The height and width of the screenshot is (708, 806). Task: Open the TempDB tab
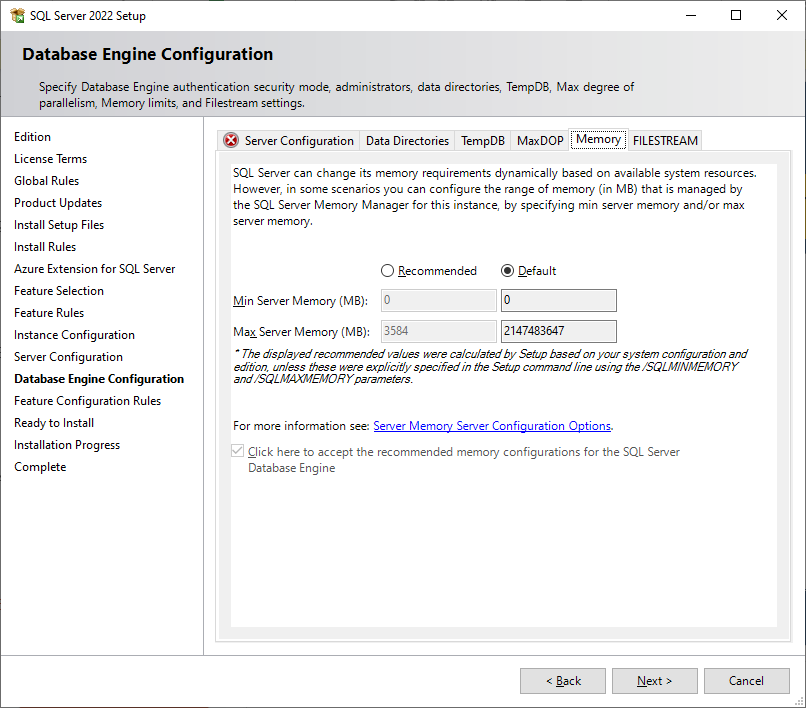coord(483,141)
